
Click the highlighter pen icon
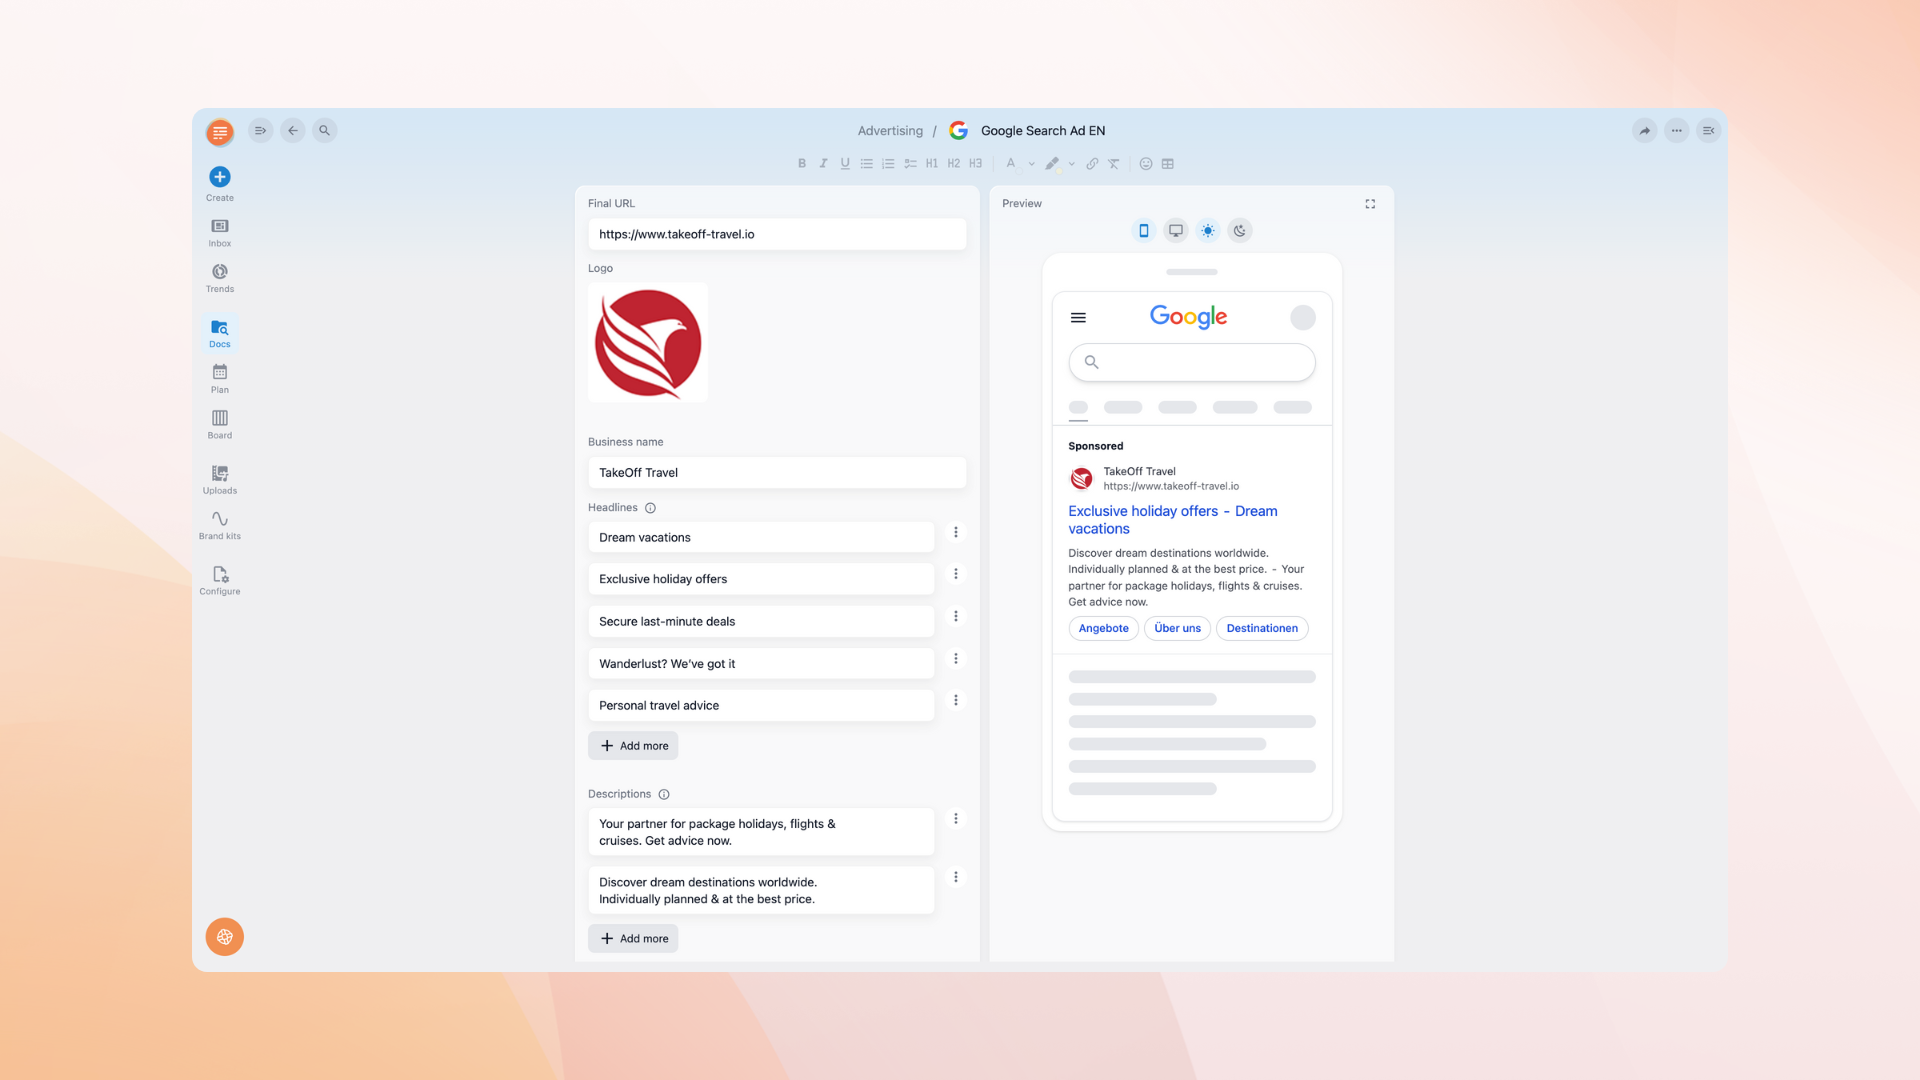(1052, 164)
